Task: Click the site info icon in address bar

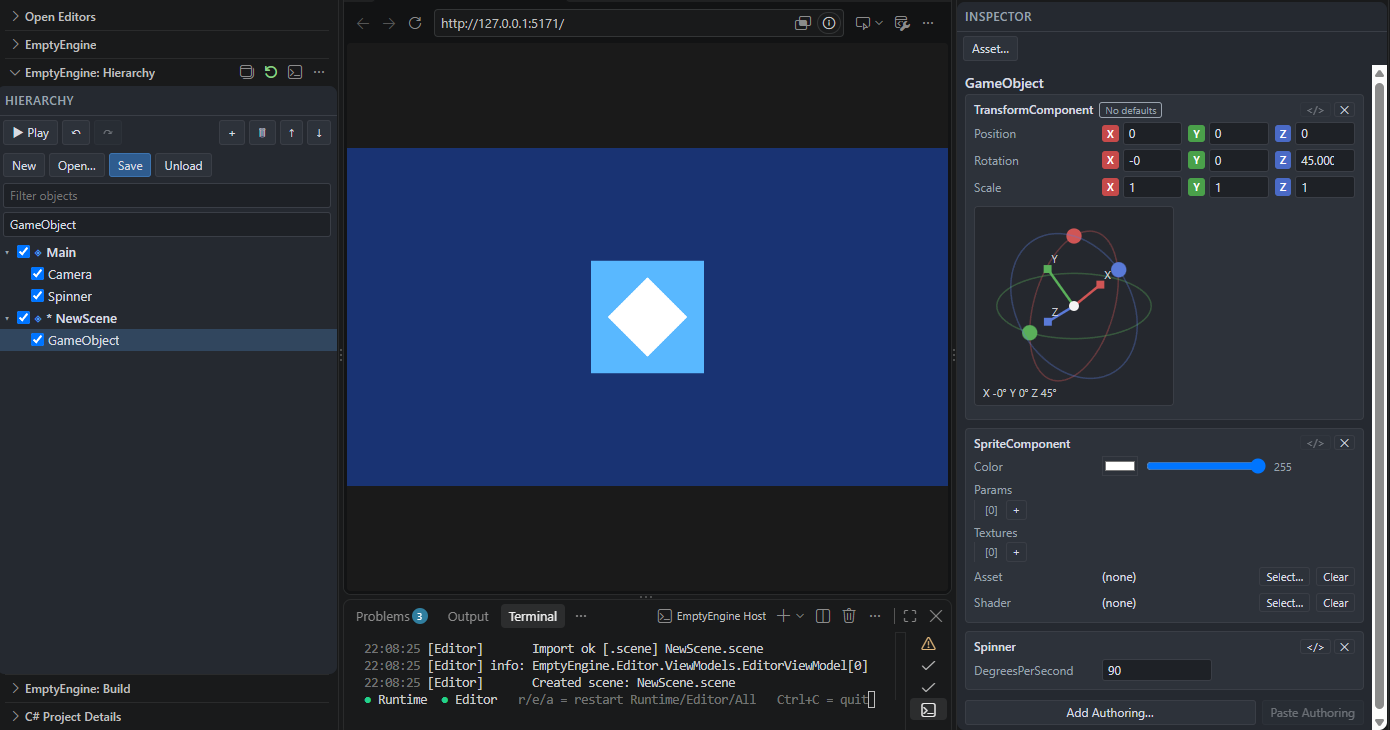Action: (x=828, y=23)
